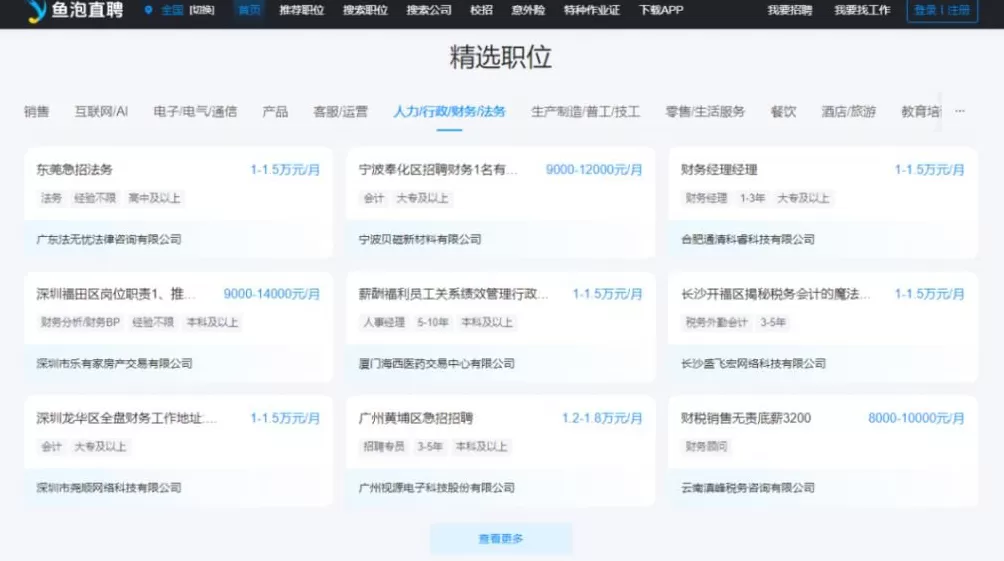Image resolution: width=1004 pixels, height=561 pixels.
Task: Open 搜索公司 nav item
Action: (429, 10)
